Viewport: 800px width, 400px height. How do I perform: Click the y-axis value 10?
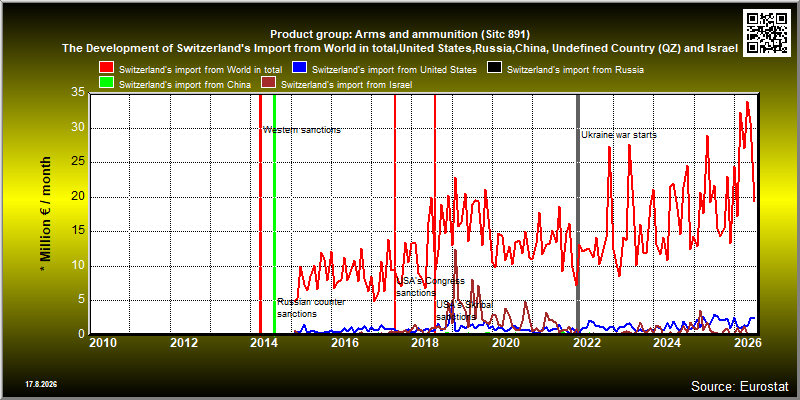click(x=78, y=266)
